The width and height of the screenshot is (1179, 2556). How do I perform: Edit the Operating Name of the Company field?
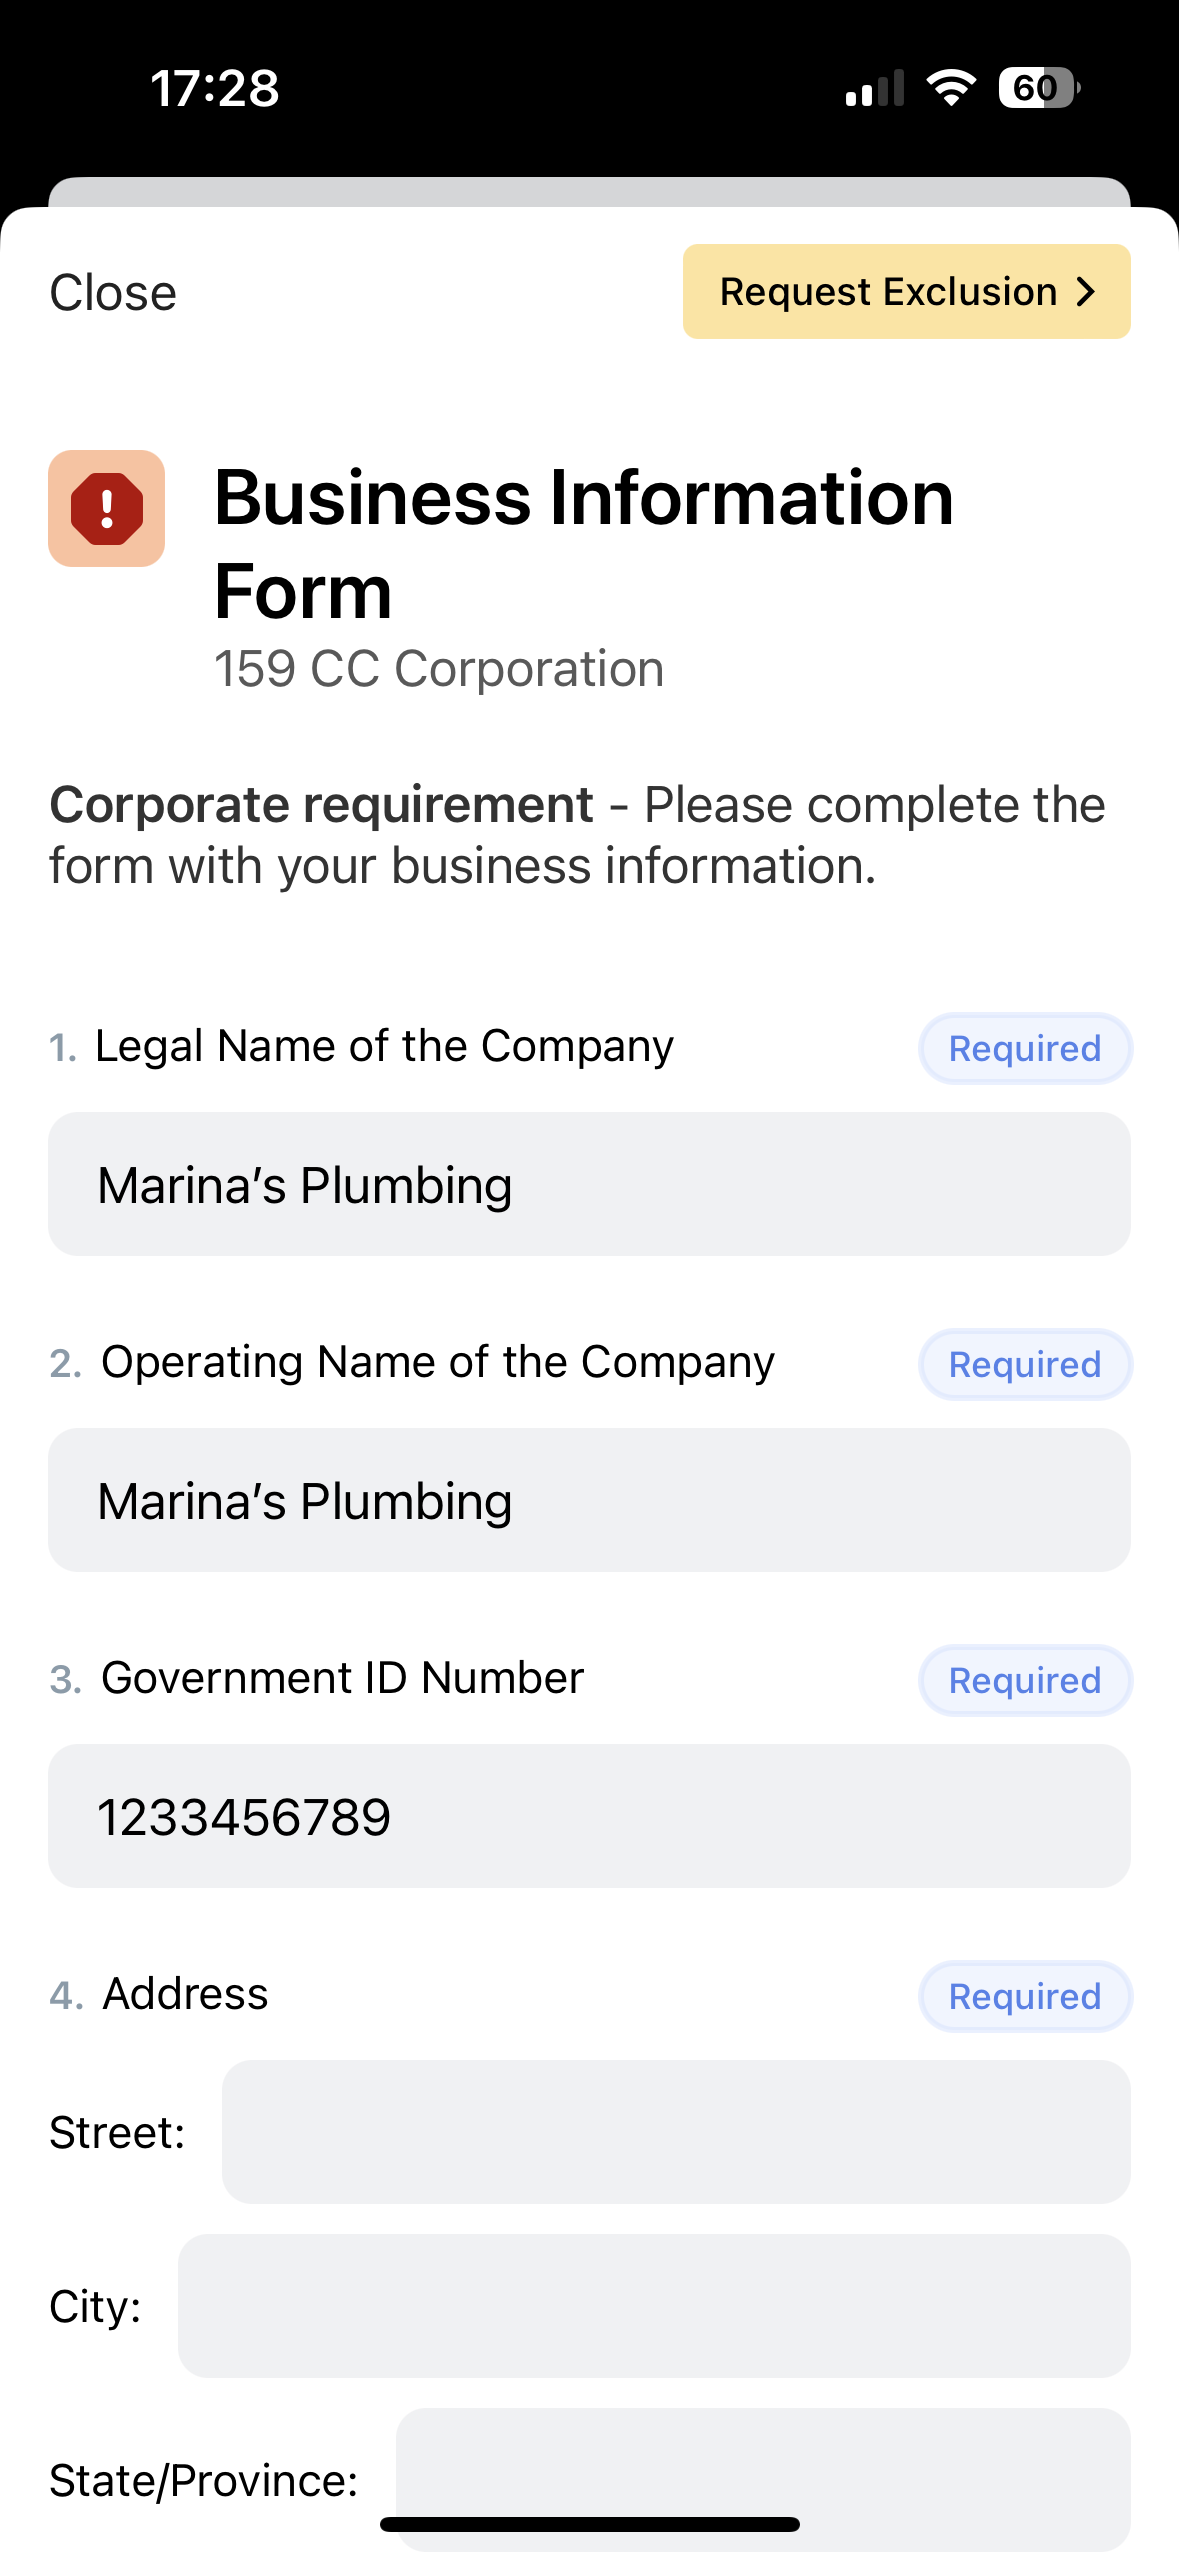pos(589,1500)
